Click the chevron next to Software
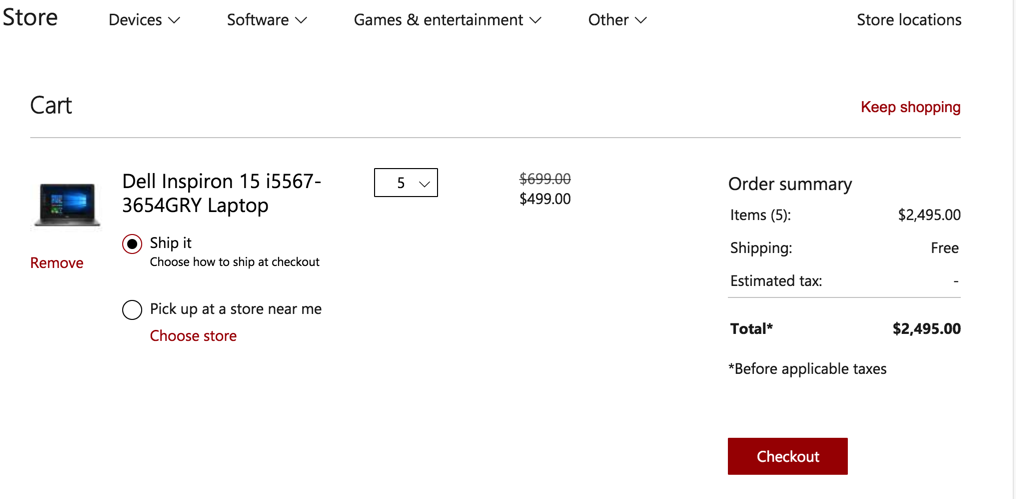 [301, 20]
